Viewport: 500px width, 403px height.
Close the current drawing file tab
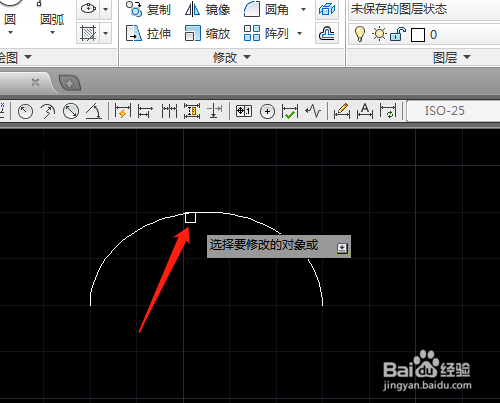(x=35, y=82)
